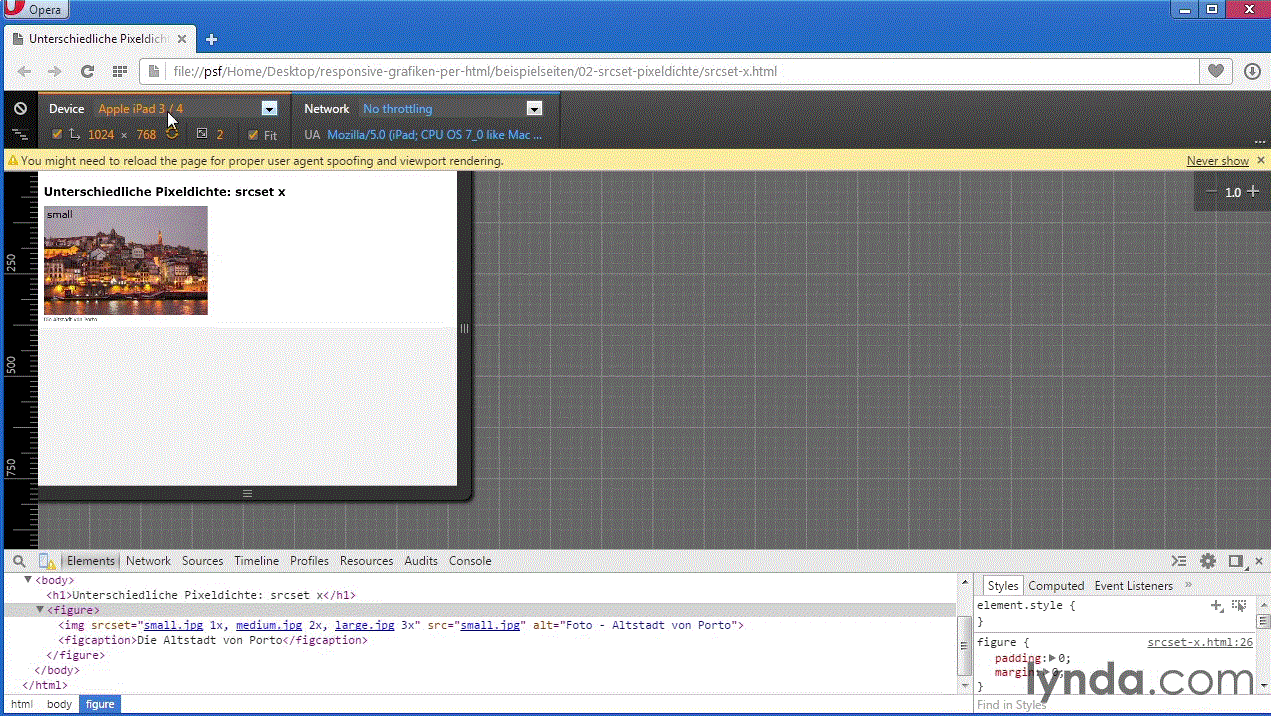1271x716 pixels.
Task: Open the Network throttling dropdown
Action: pos(452,109)
